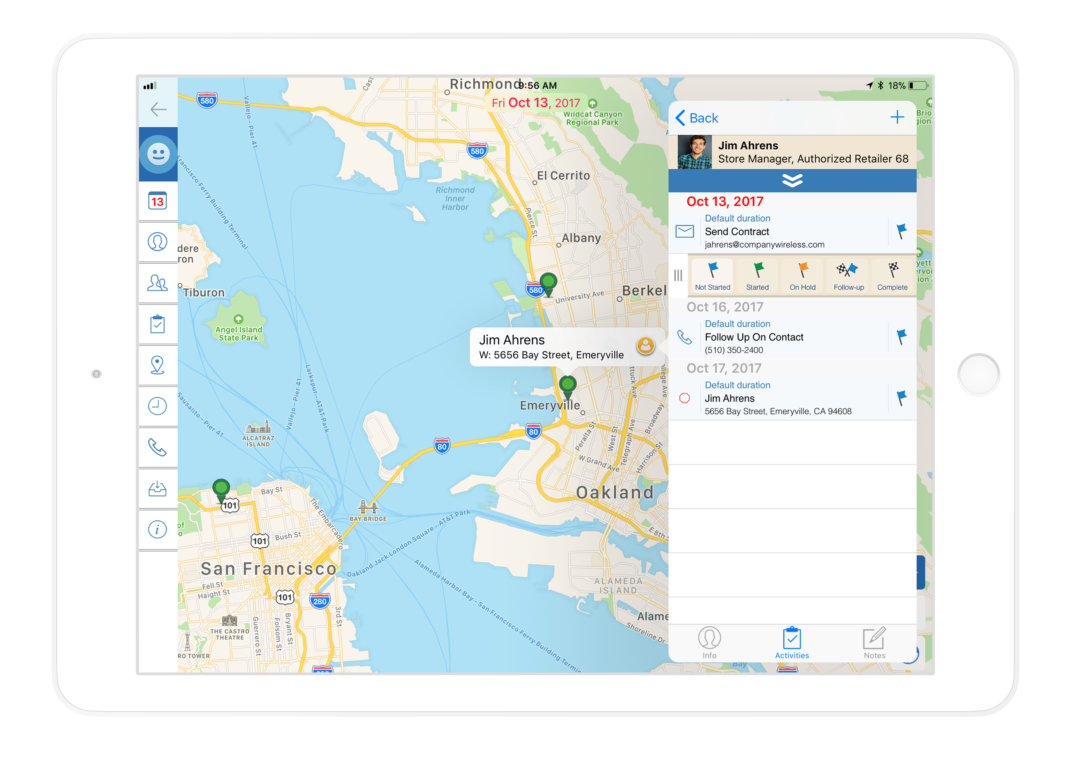Screen dimensions: 1080x764
Task: Click the Default duration link for Send Contract
Action: point(737,218)
